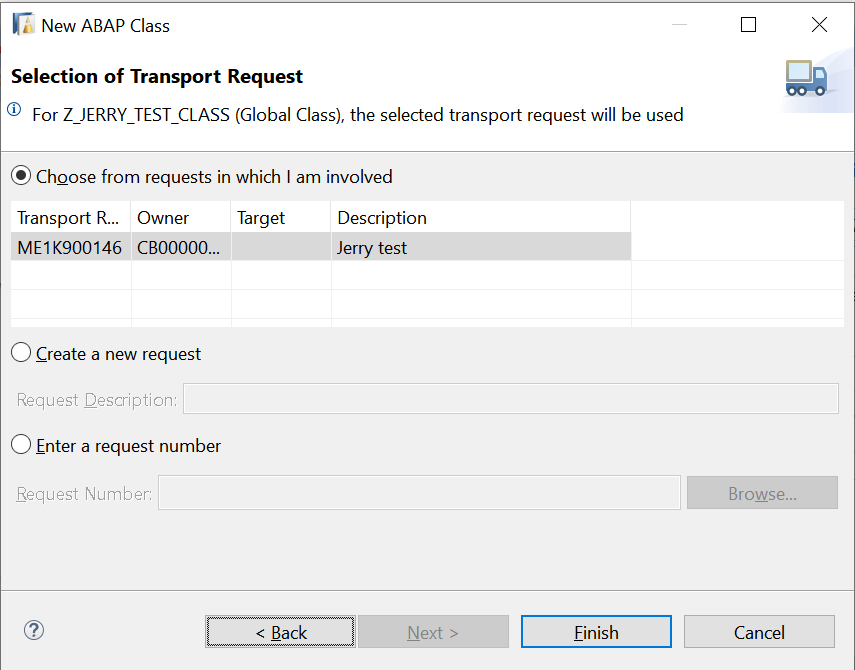Click the New ABAP Class window icon
Screen dimensions: 855x670
tap(23, 25)
